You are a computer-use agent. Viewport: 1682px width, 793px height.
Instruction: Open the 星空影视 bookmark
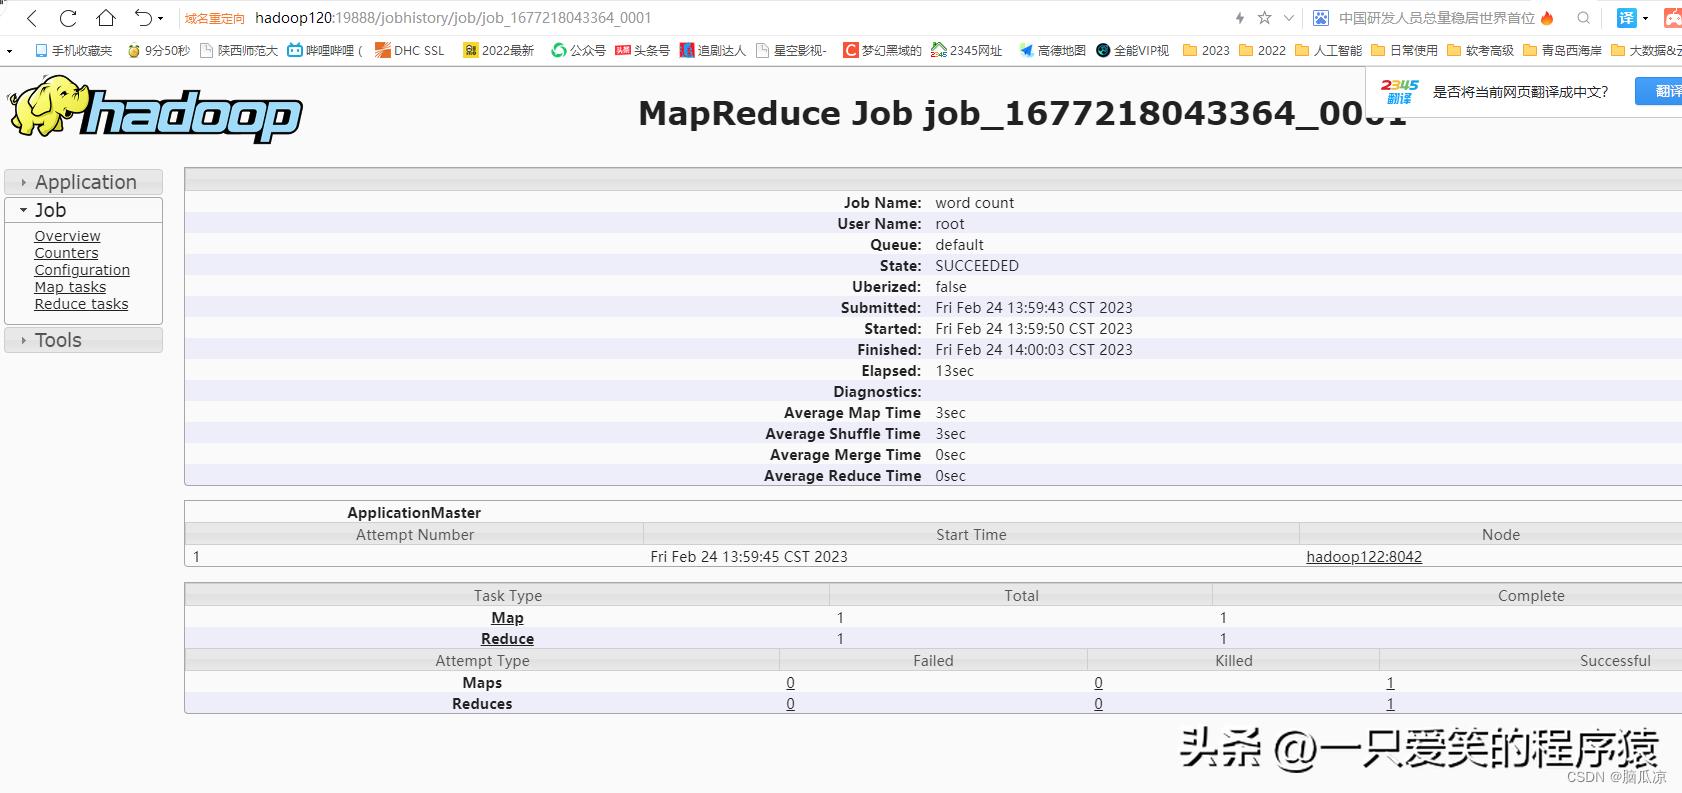coord(792,50)
